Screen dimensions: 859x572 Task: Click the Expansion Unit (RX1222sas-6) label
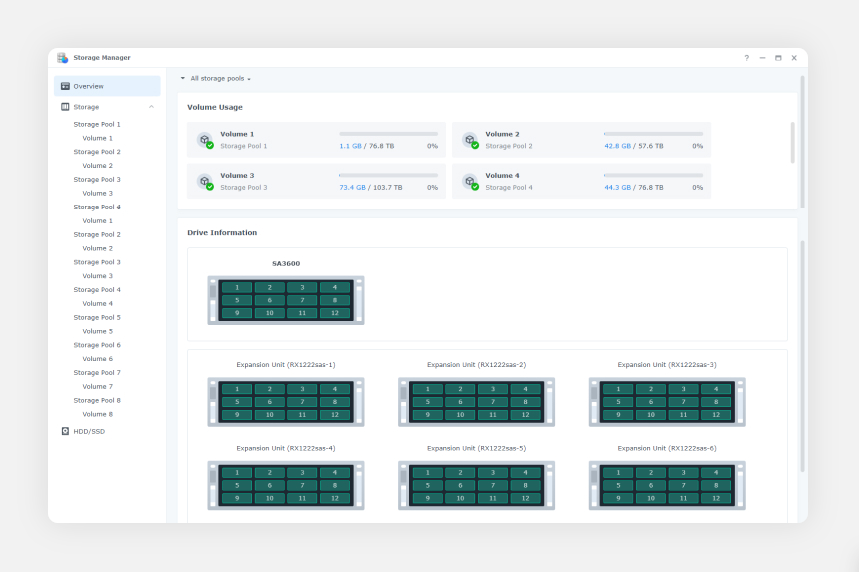click(667, 448)
